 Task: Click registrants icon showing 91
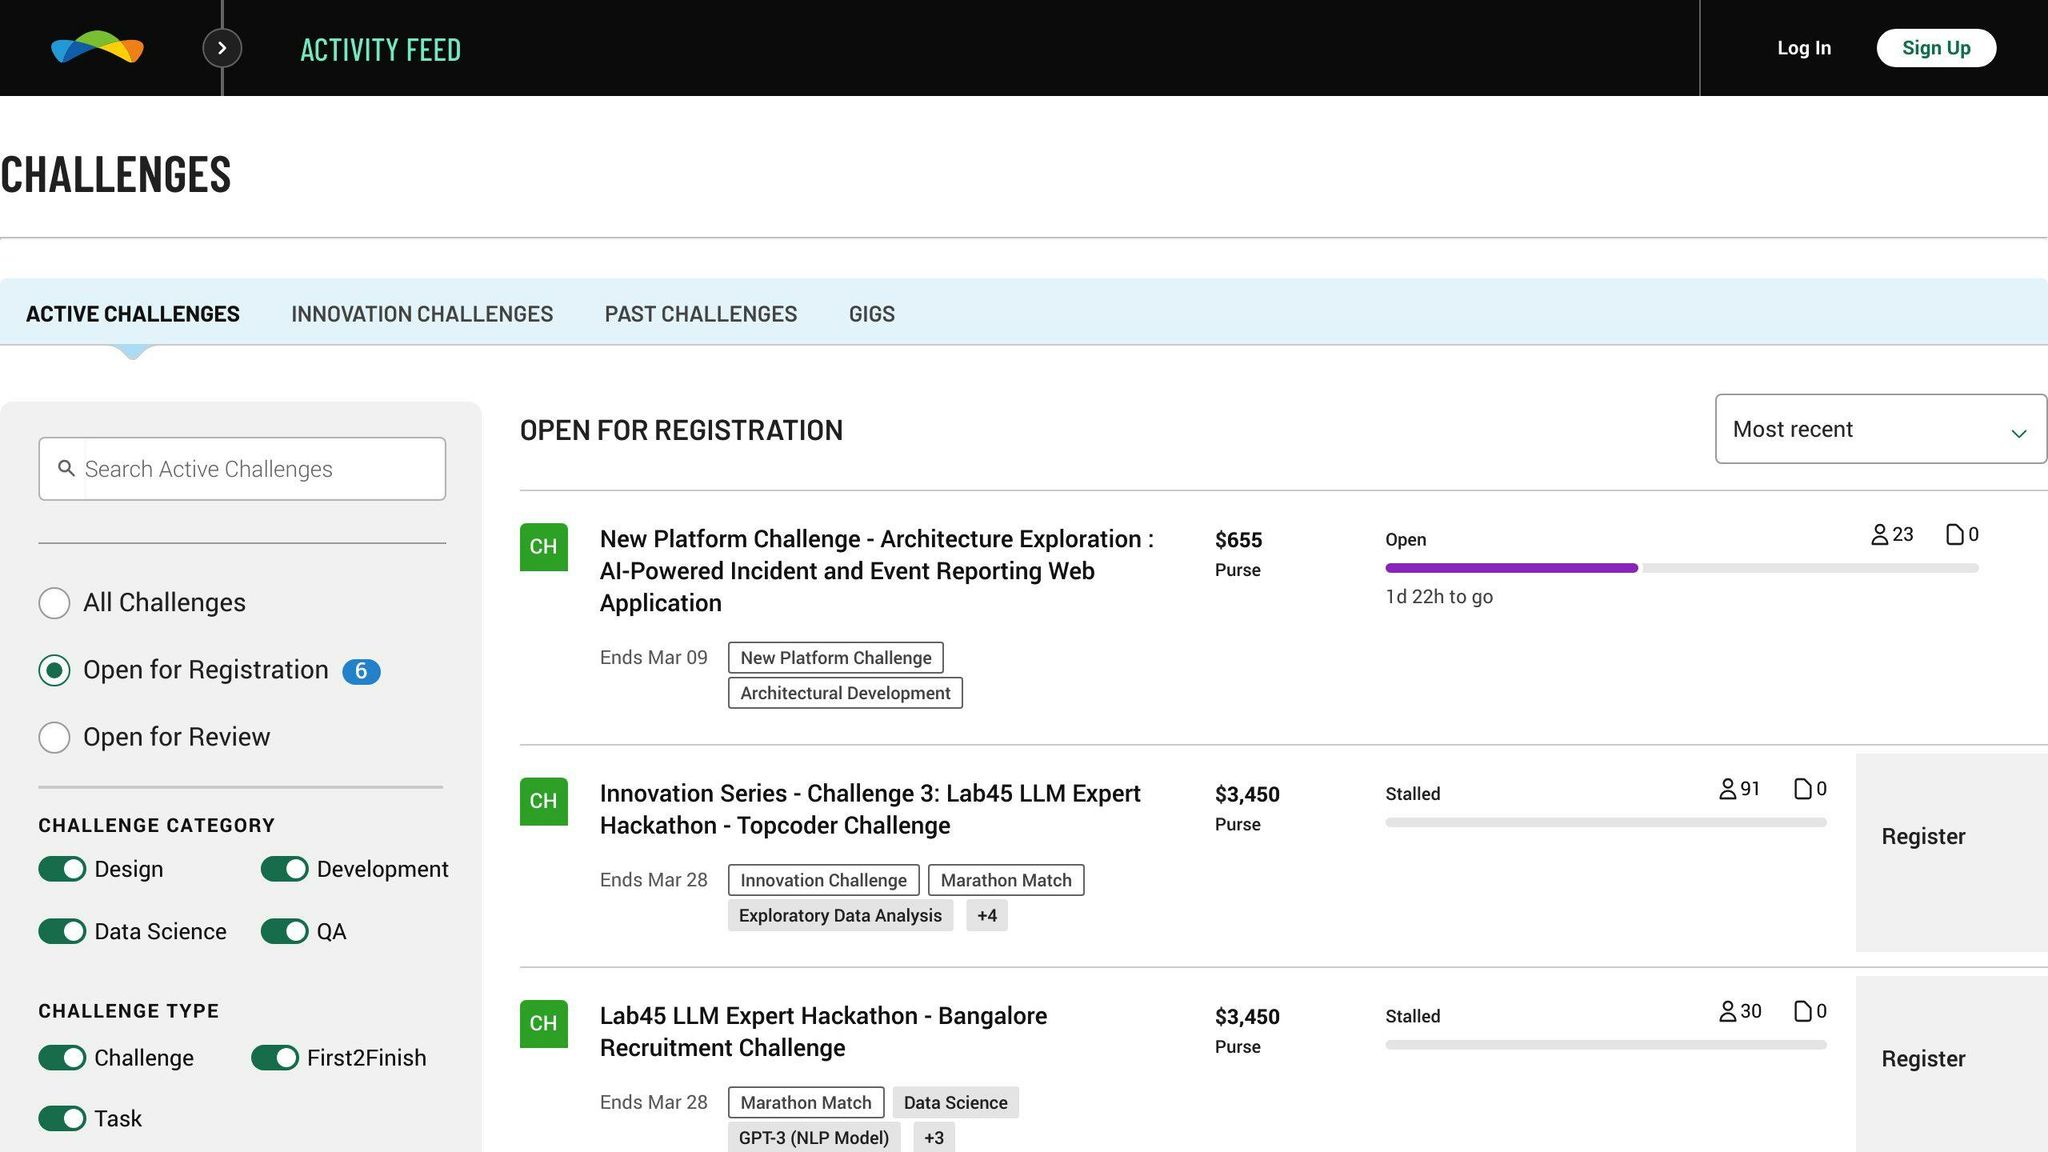[x=1727, y=789]
